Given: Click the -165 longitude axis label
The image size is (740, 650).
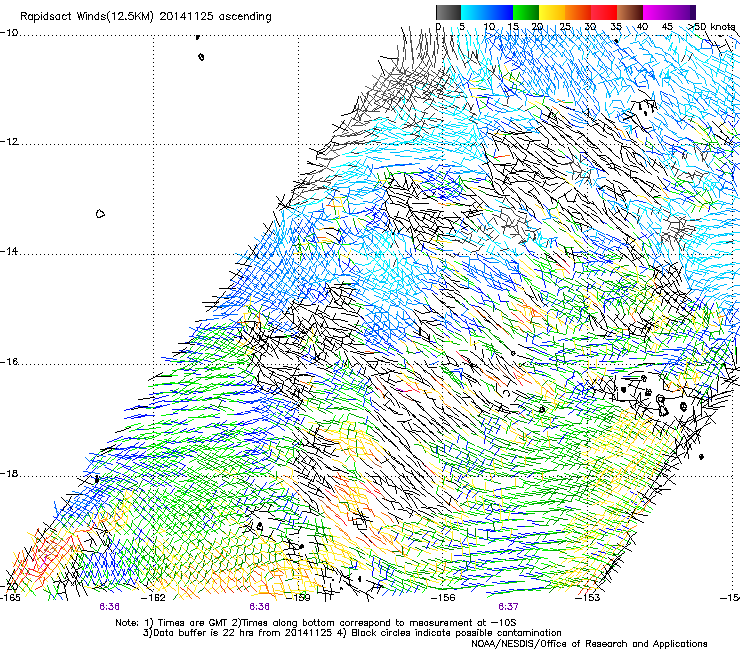Looking at the screenshot, I should click(10, 597).
